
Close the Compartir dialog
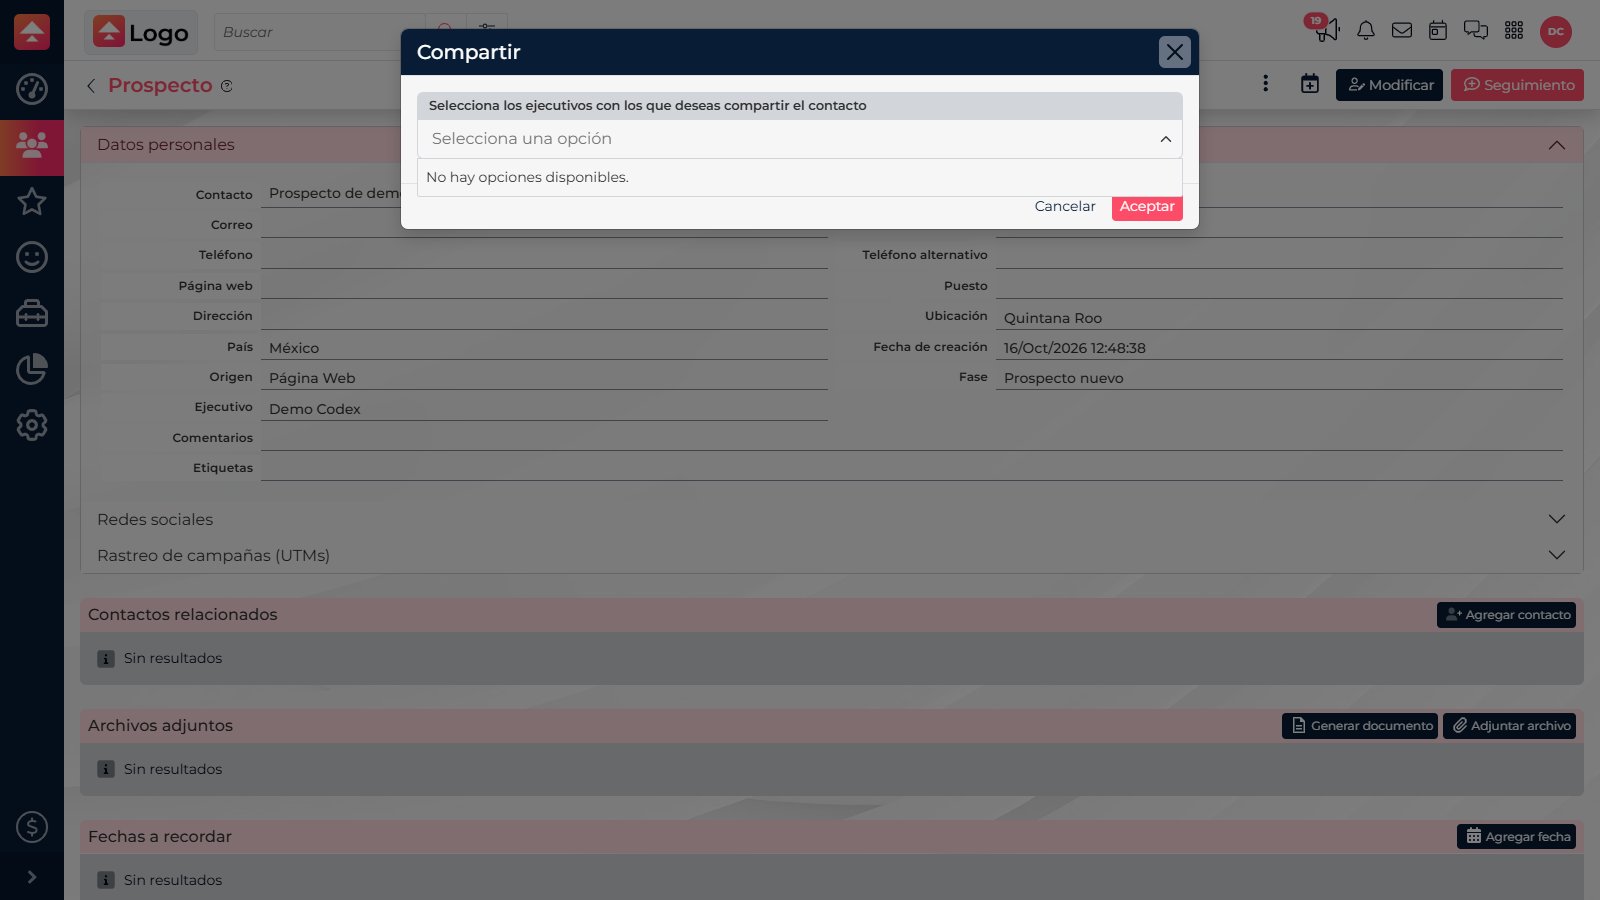[1175, 52]
